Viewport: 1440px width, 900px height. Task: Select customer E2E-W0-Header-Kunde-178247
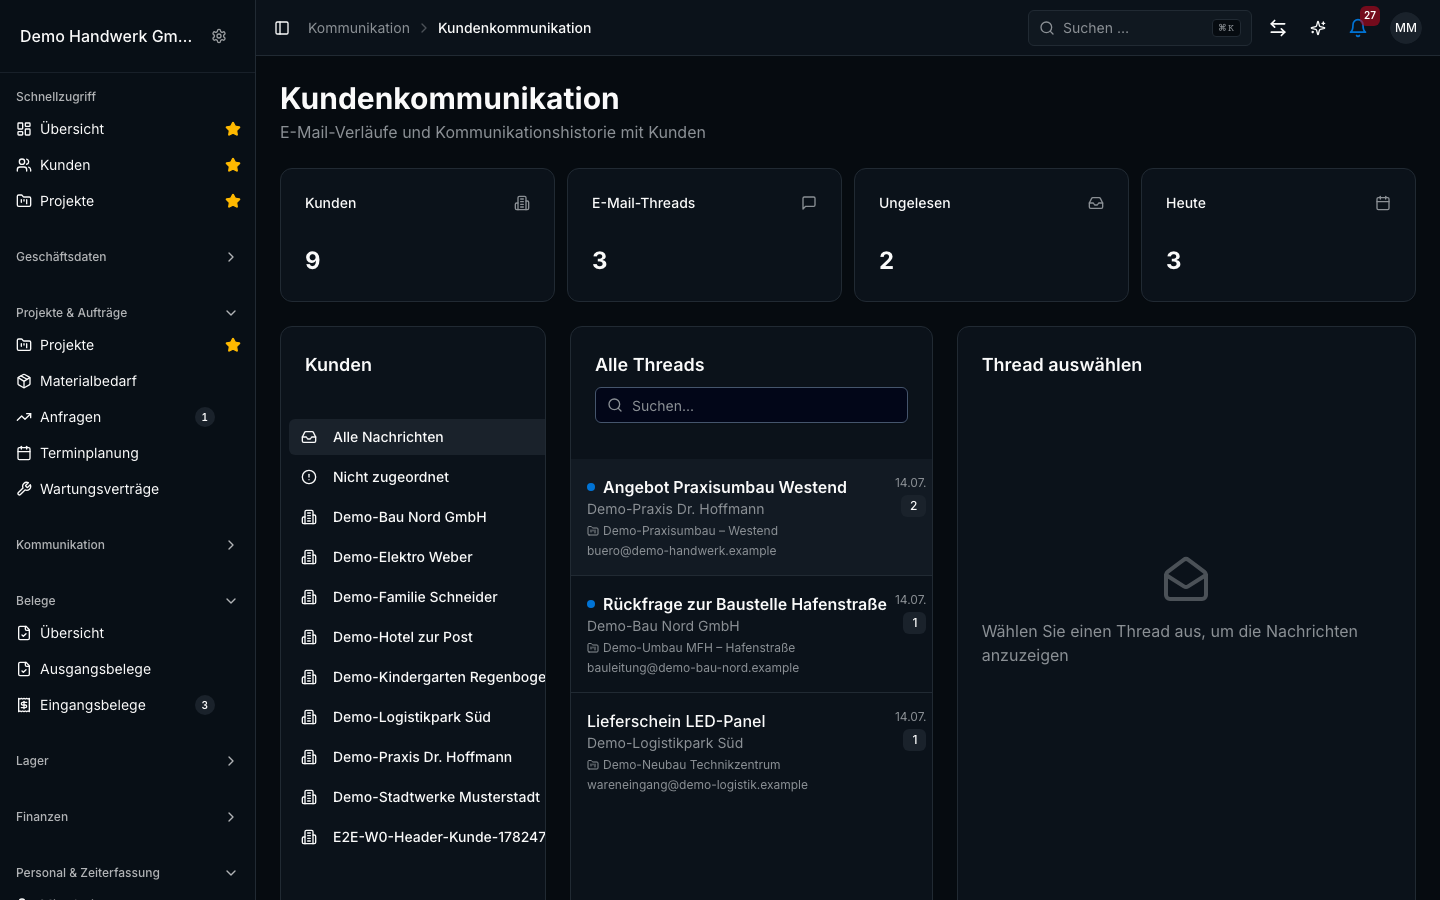coord(417,837)
